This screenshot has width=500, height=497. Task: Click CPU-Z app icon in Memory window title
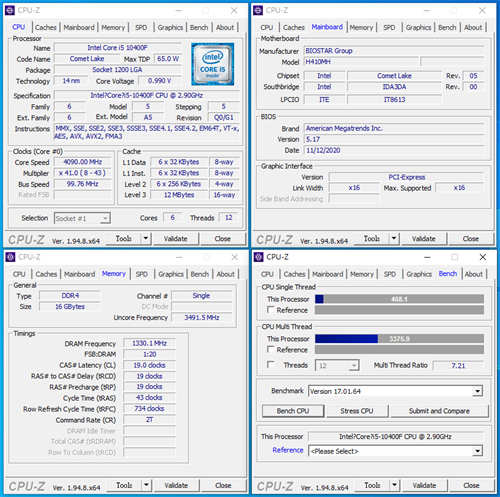(10, 257)
